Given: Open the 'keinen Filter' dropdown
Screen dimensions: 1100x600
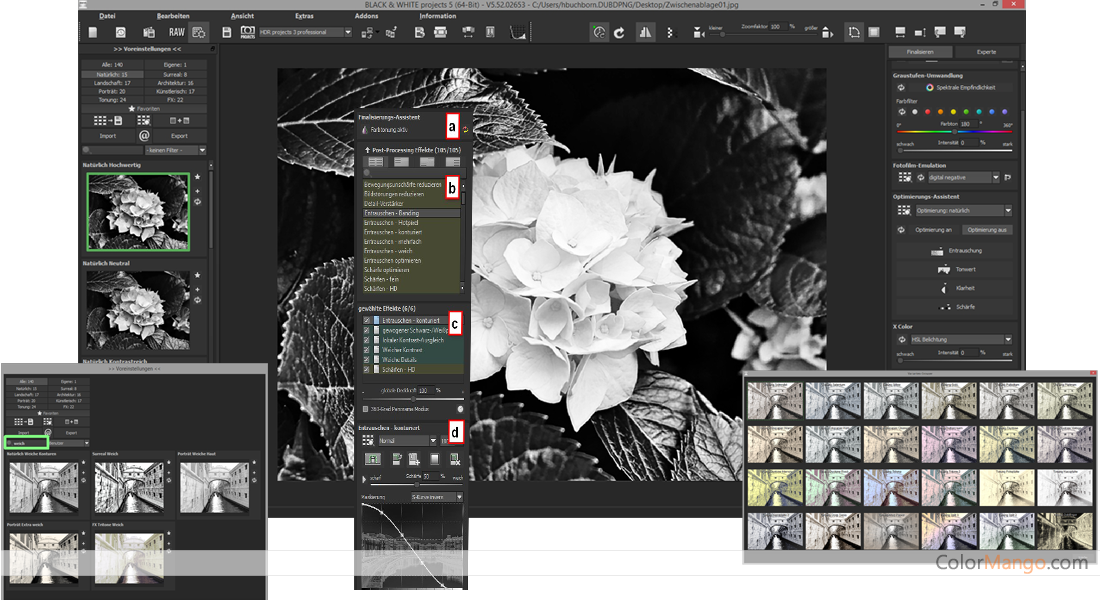Looking at the screenshot, I should point(175,150).
